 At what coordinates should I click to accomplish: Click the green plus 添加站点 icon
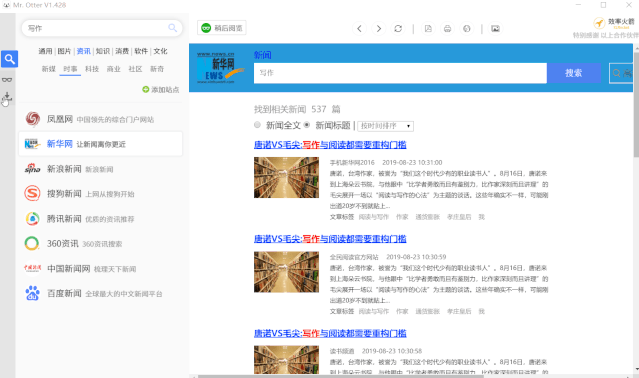[145, 89]
